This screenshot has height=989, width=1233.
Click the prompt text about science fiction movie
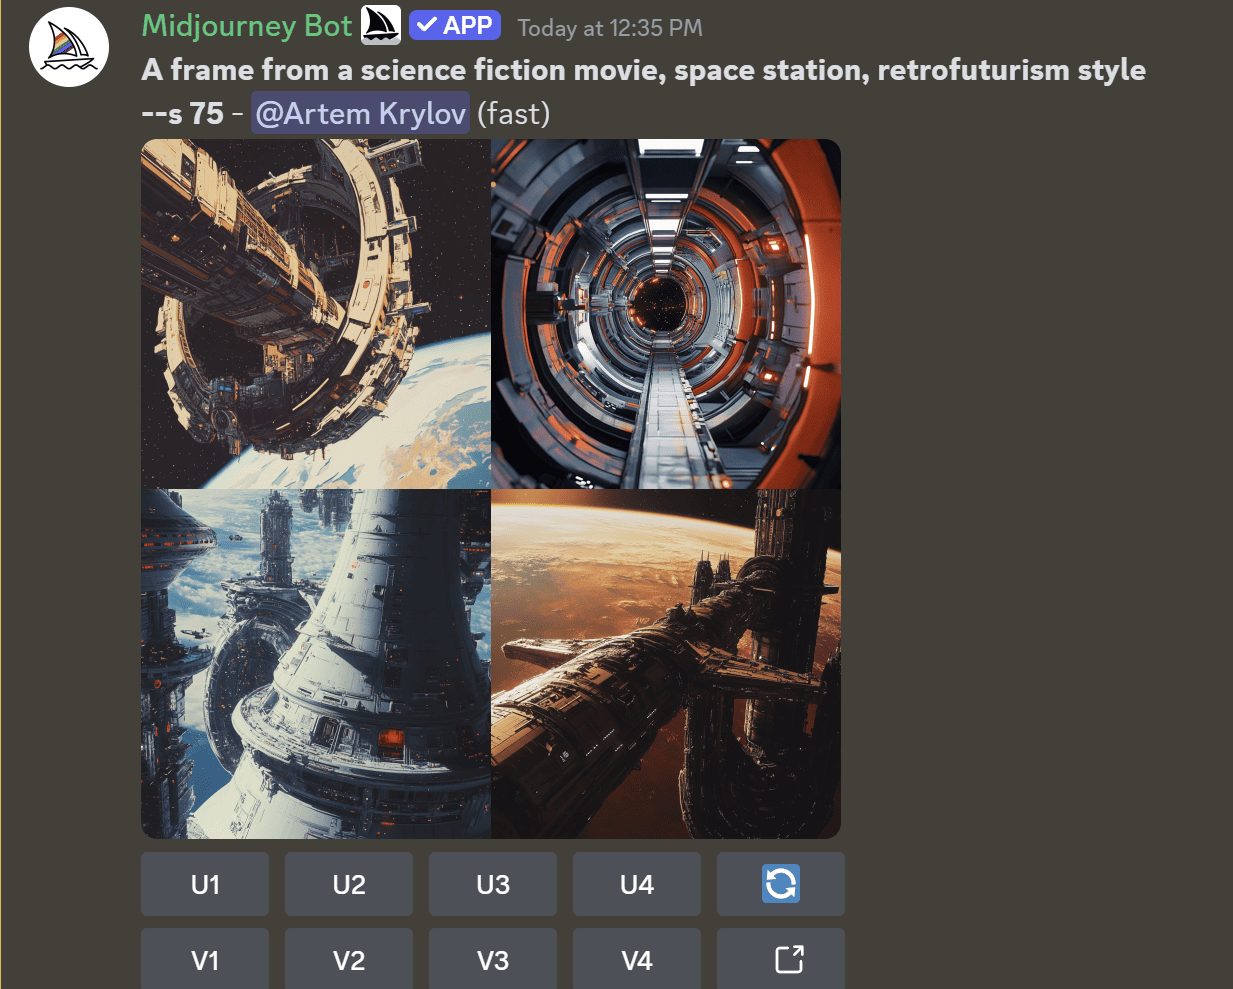coord(644,70)
